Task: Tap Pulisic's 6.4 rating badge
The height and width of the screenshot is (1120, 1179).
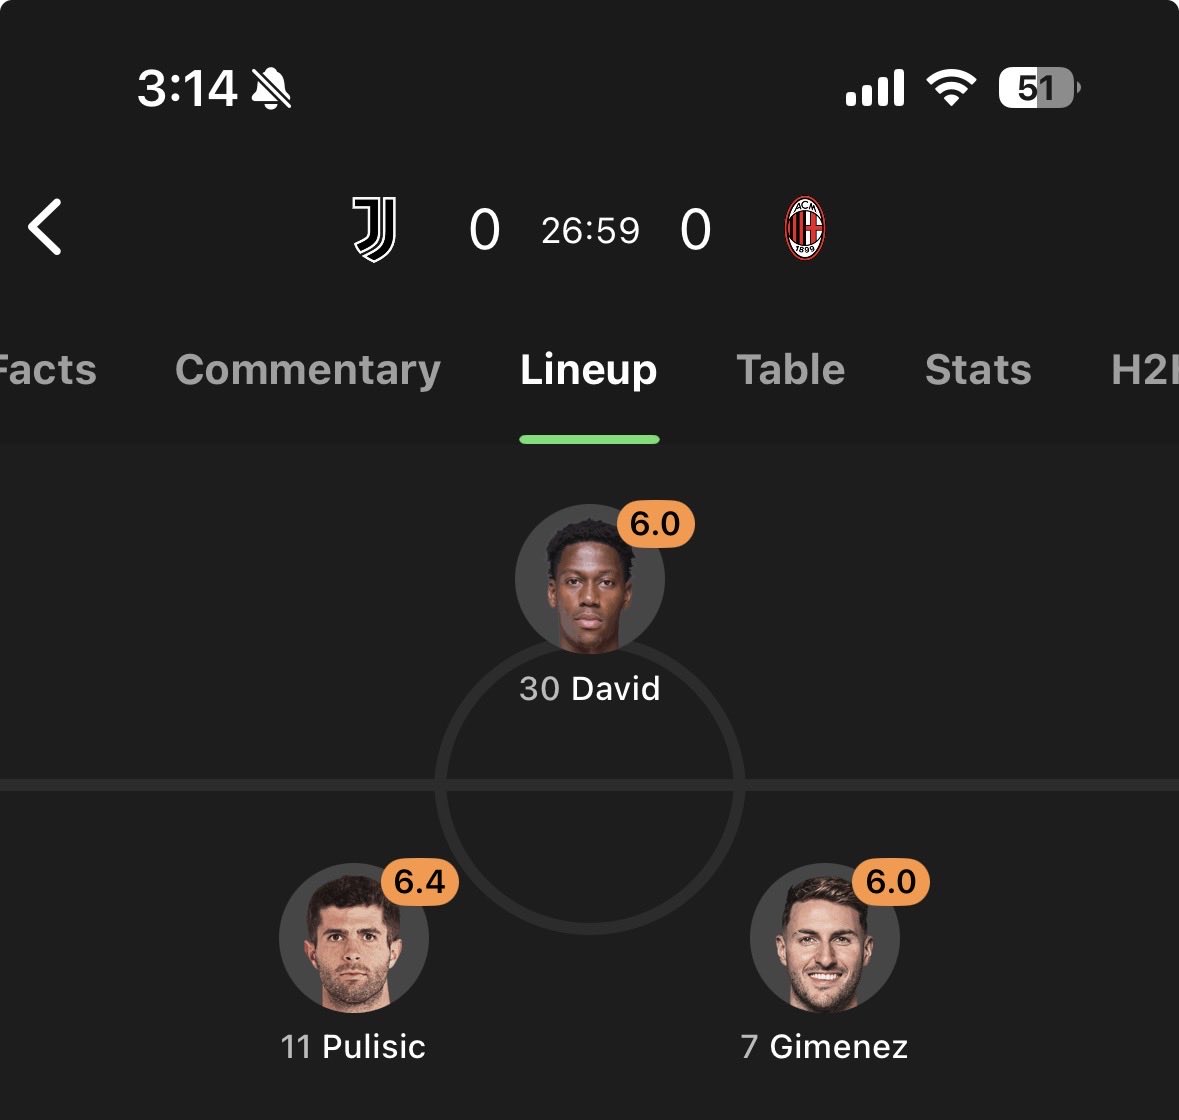Action: (420, 882)
